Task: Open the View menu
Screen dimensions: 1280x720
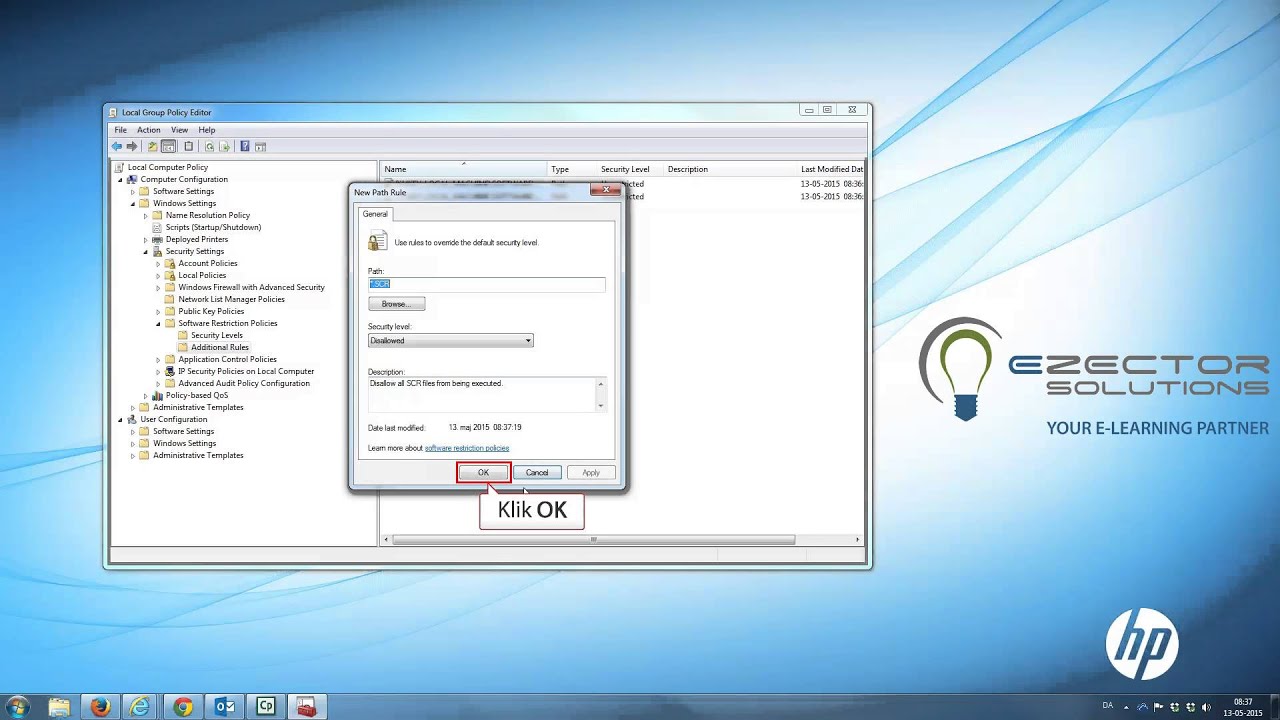Action: pyautogui.click(x=179, y=130)
